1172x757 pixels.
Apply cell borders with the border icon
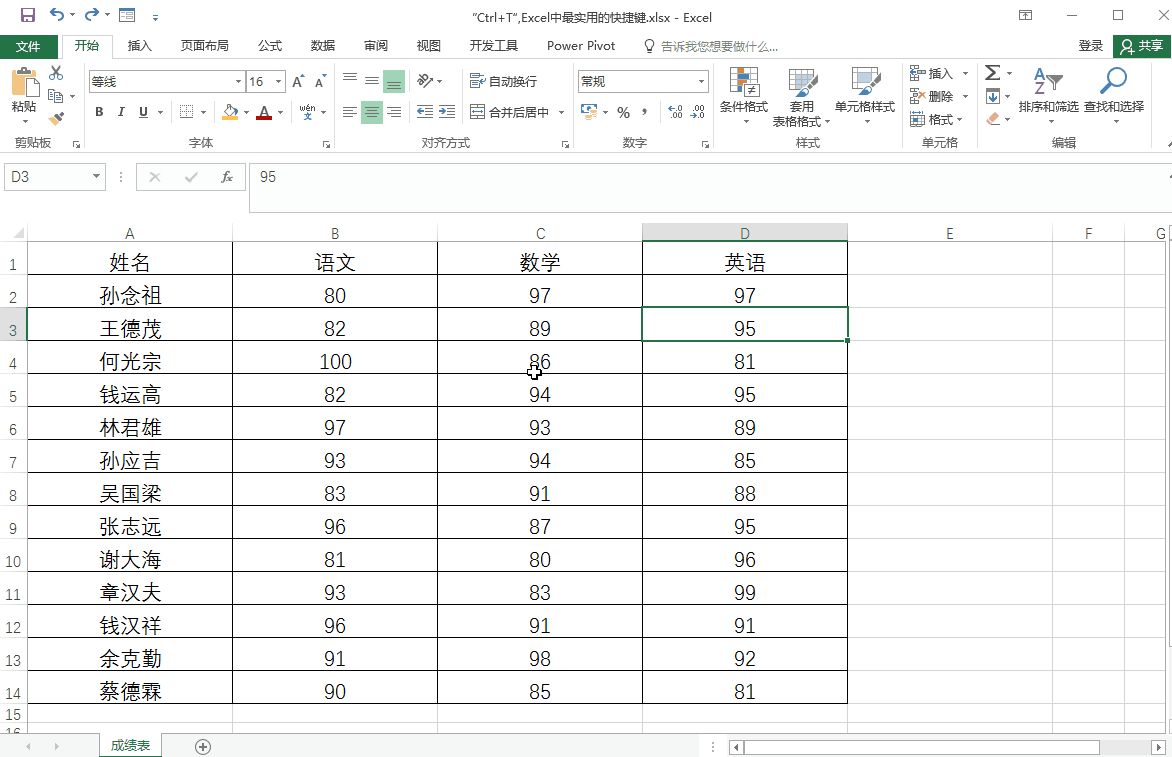click(x=187, y=112)
